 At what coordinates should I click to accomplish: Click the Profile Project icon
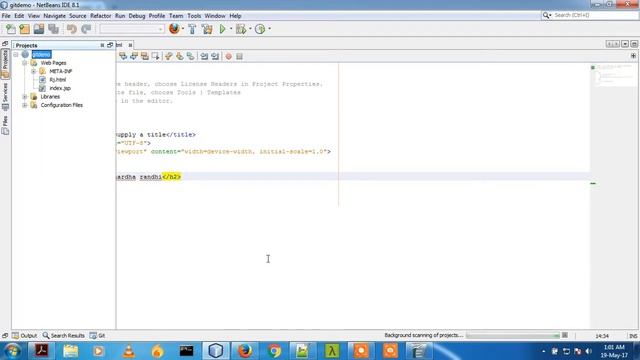pyautogui.click(x=260, y=29)
